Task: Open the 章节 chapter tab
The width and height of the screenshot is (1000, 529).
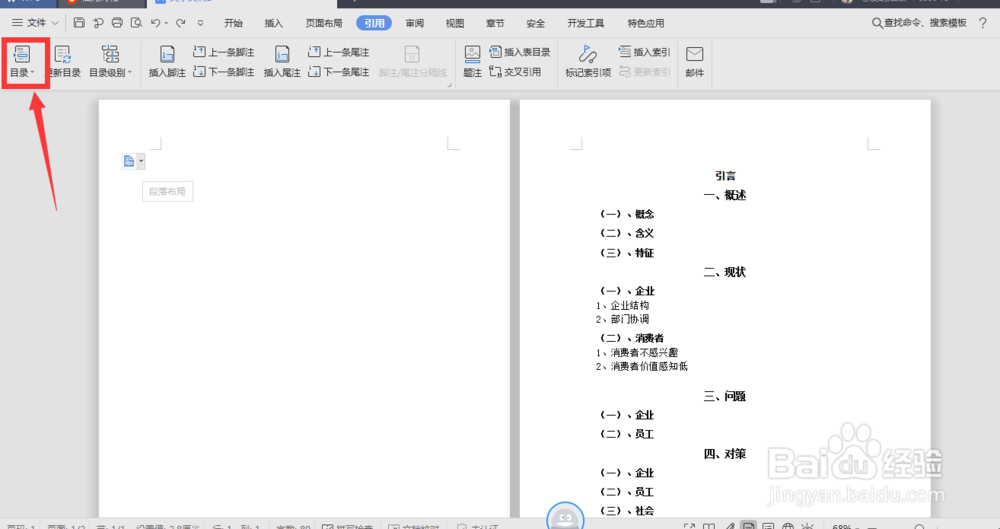Action: pos(495,23)
